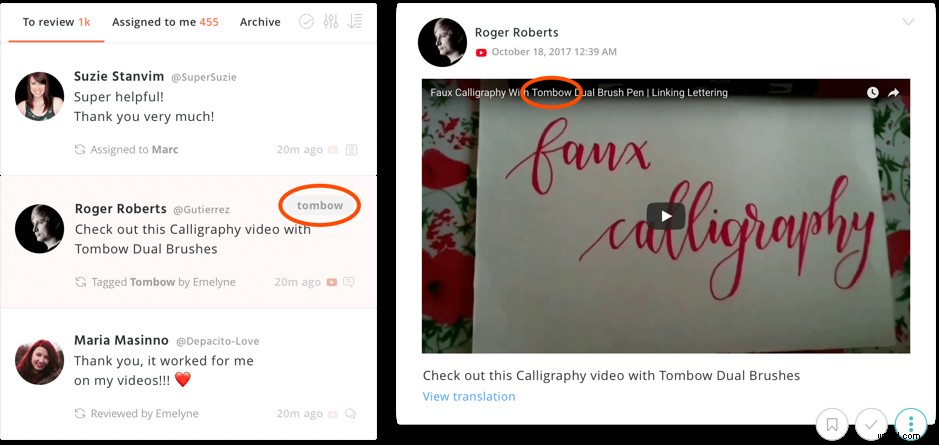
Task: Open the filter sliders icon in the inbox header
Action: click(331, 22)
